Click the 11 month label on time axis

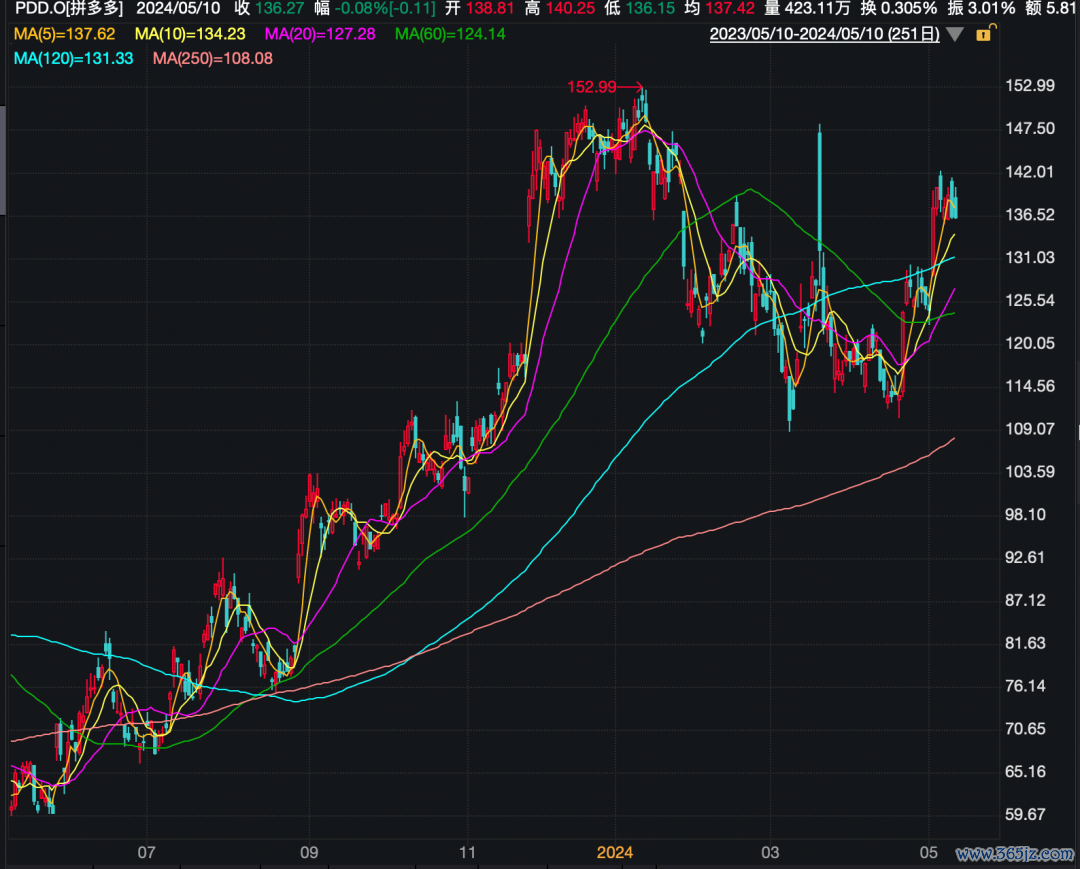(467, 852)
